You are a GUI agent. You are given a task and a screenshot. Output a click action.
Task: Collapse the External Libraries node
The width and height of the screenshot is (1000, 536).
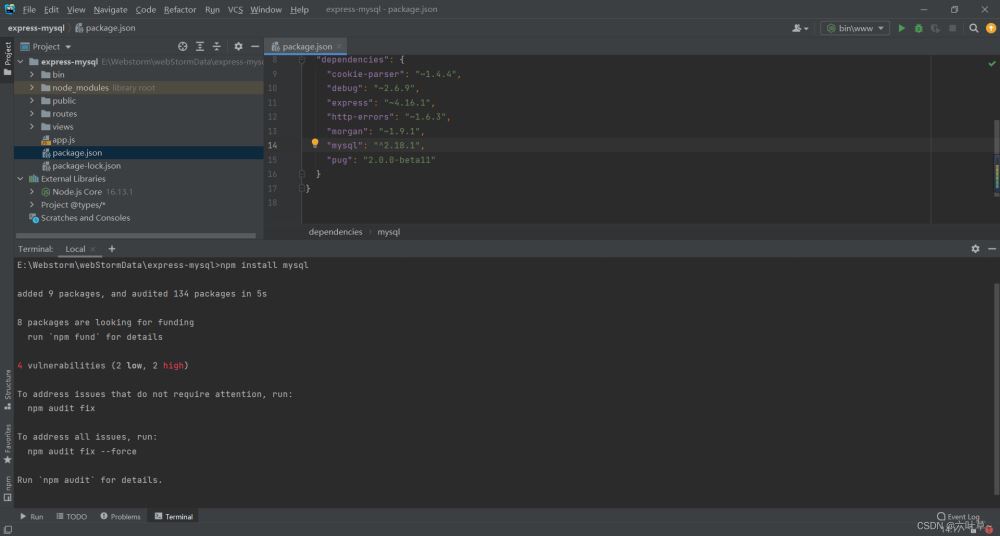(20, 179)
